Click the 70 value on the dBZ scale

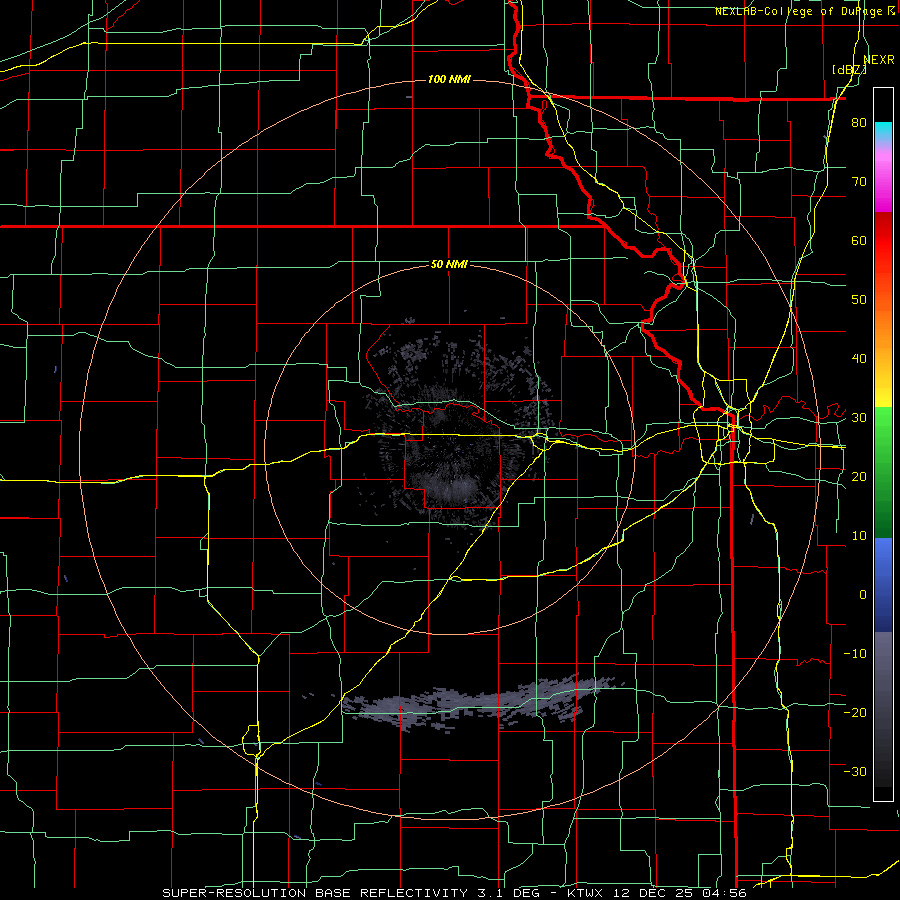[x=859, y=181]
